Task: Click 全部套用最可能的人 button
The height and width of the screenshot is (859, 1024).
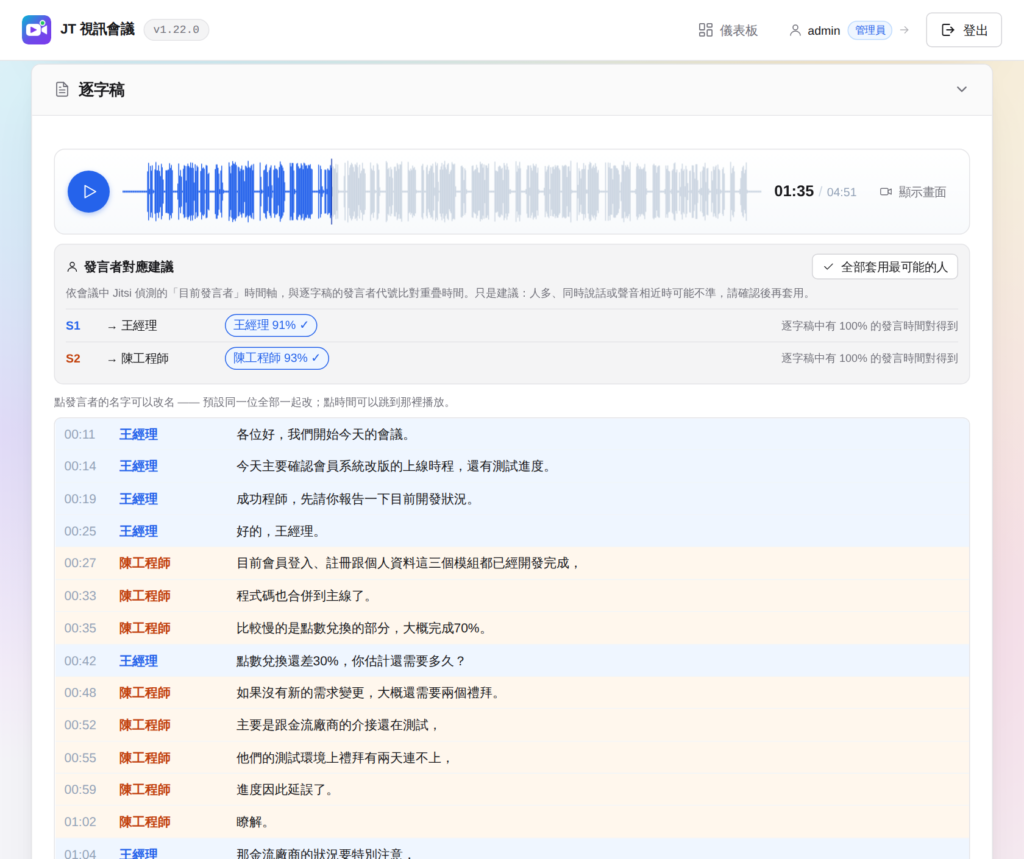Action: pos(885,267)
